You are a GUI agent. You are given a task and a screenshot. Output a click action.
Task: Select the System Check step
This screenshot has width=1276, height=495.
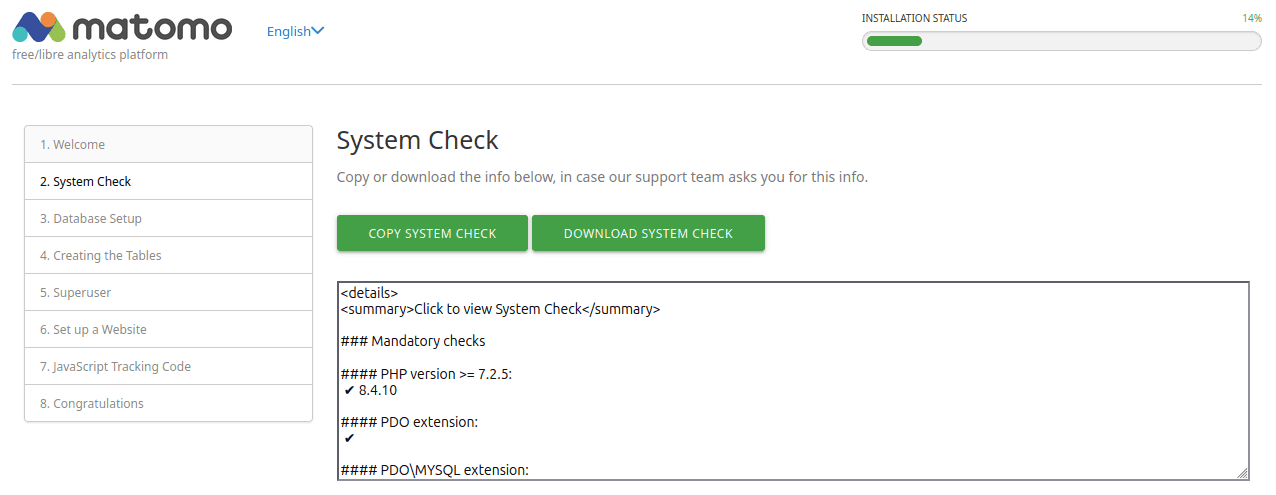(85, 181)
